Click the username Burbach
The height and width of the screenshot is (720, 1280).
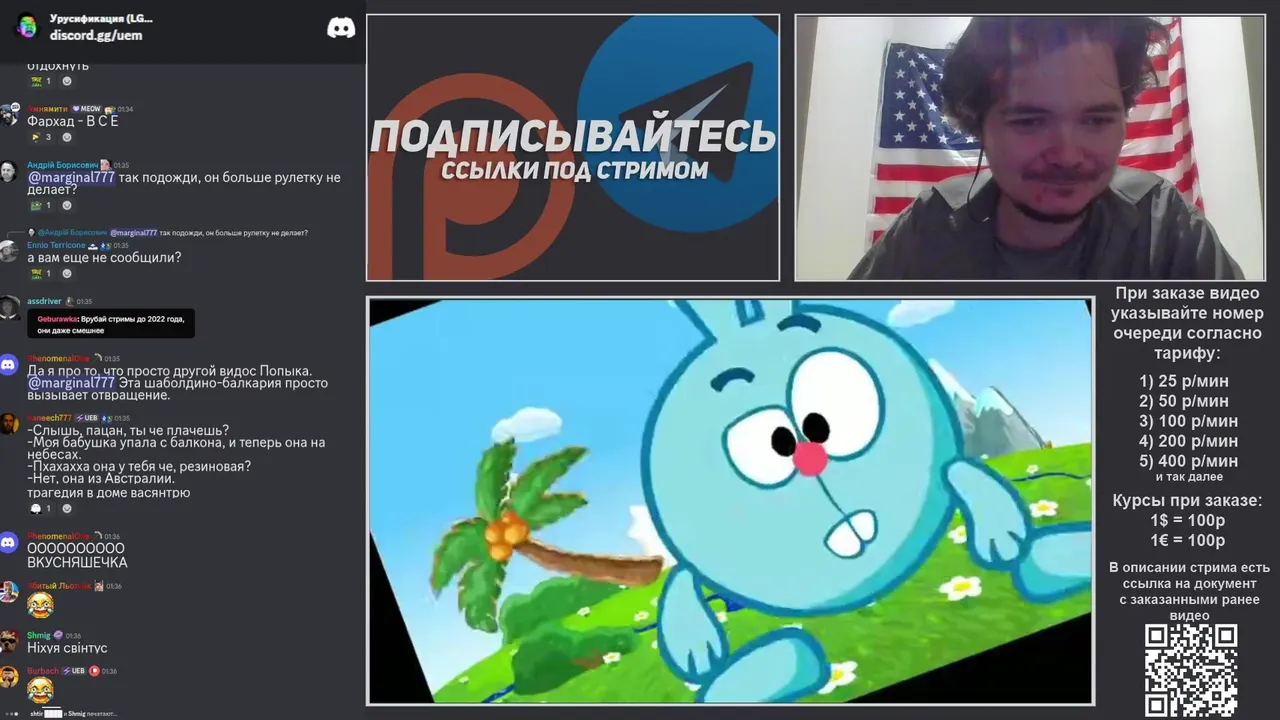(x=43, y=671)
